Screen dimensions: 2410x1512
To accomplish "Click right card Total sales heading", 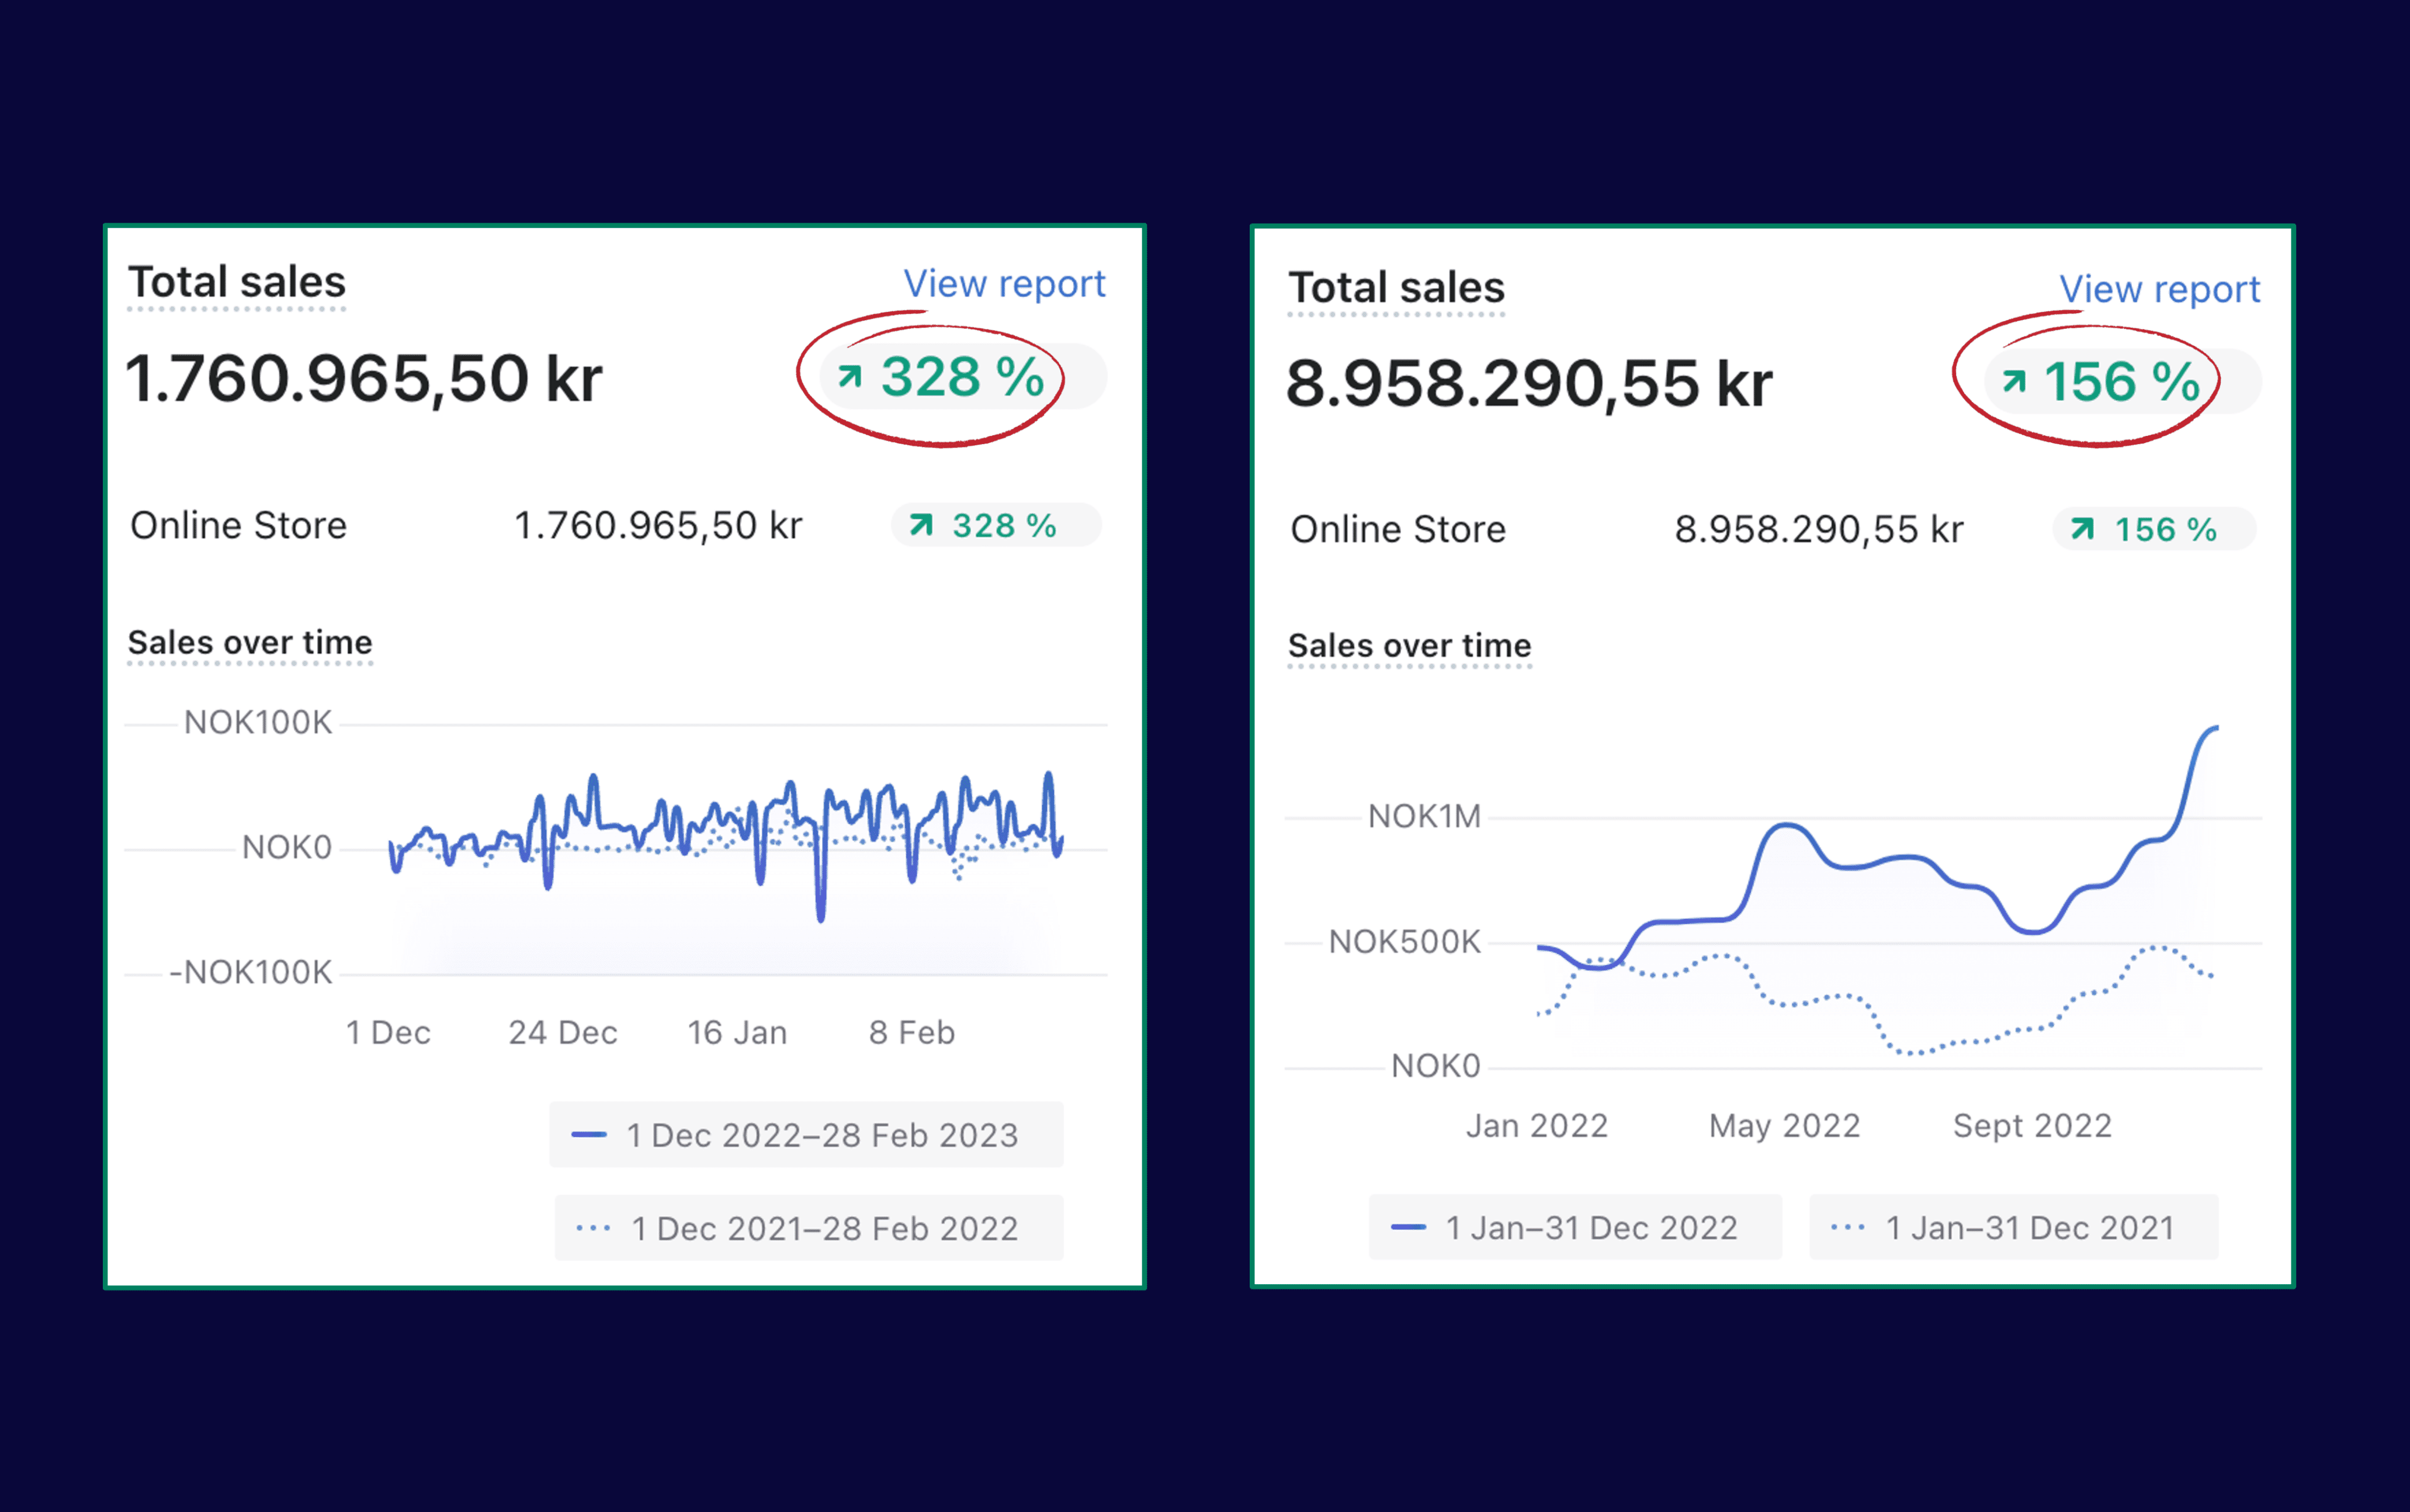I will click(1396, 288).
